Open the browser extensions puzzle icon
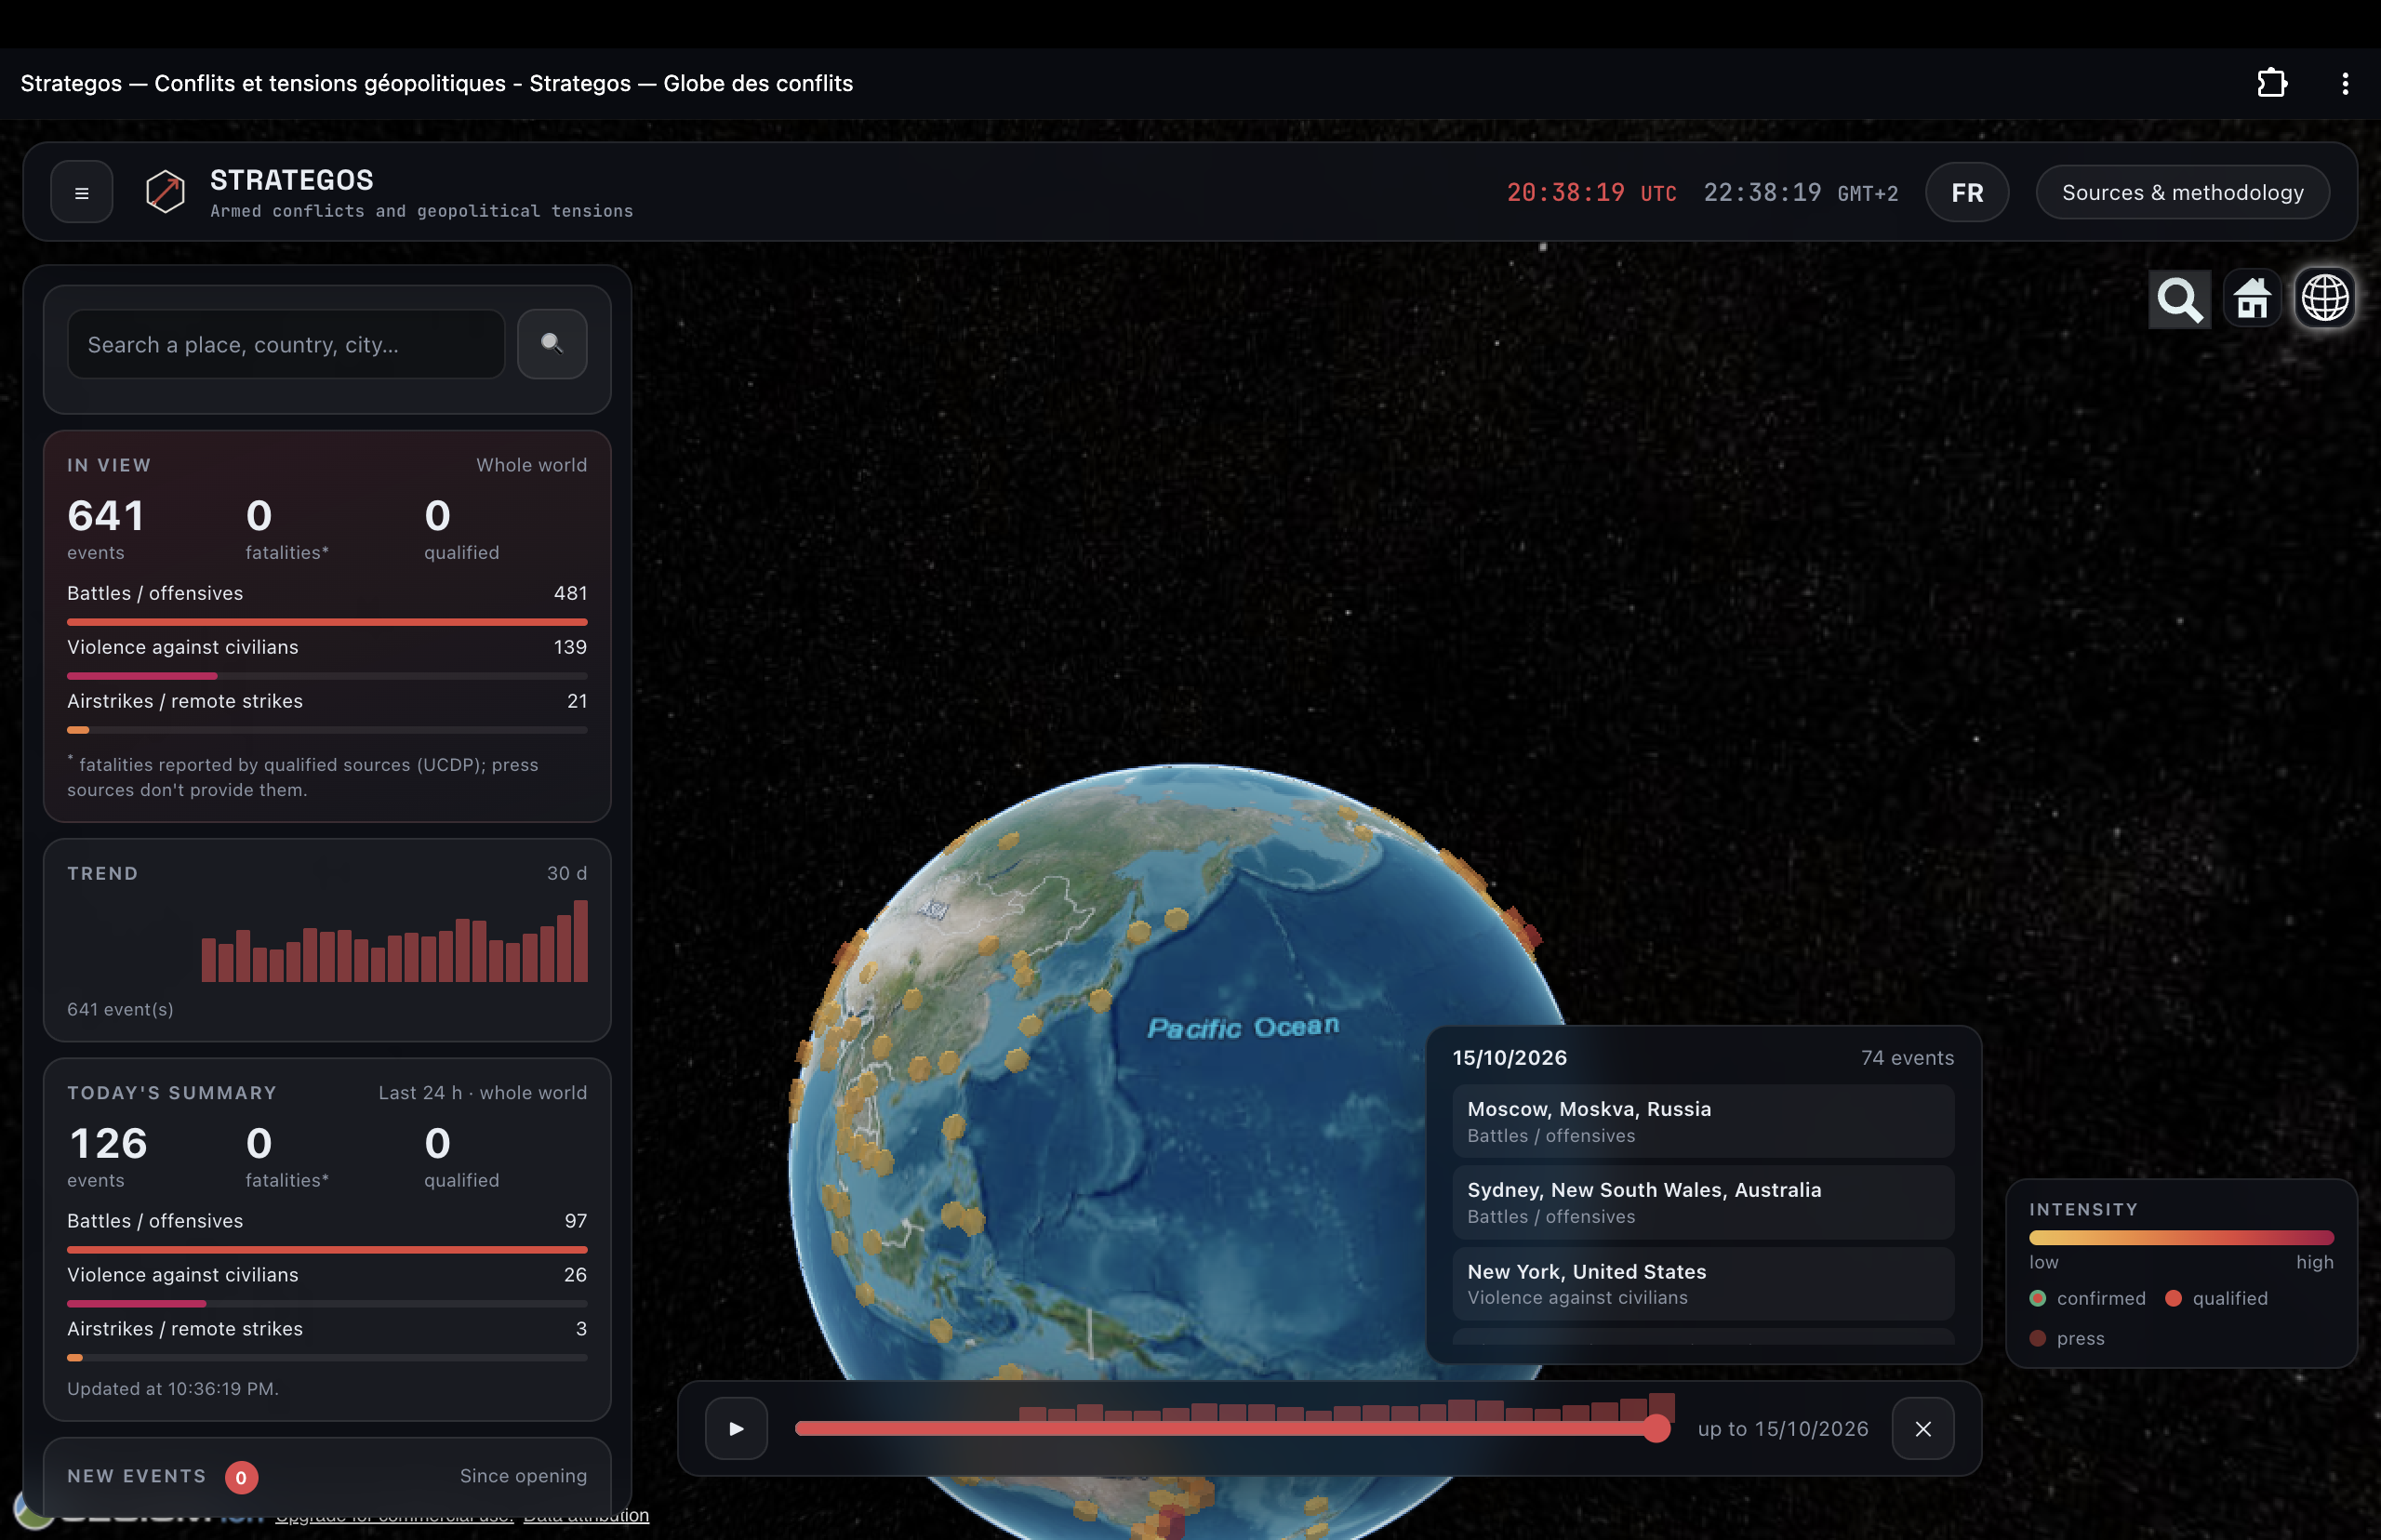Screen dimensions: 2381x1540 click(2272, 83)
